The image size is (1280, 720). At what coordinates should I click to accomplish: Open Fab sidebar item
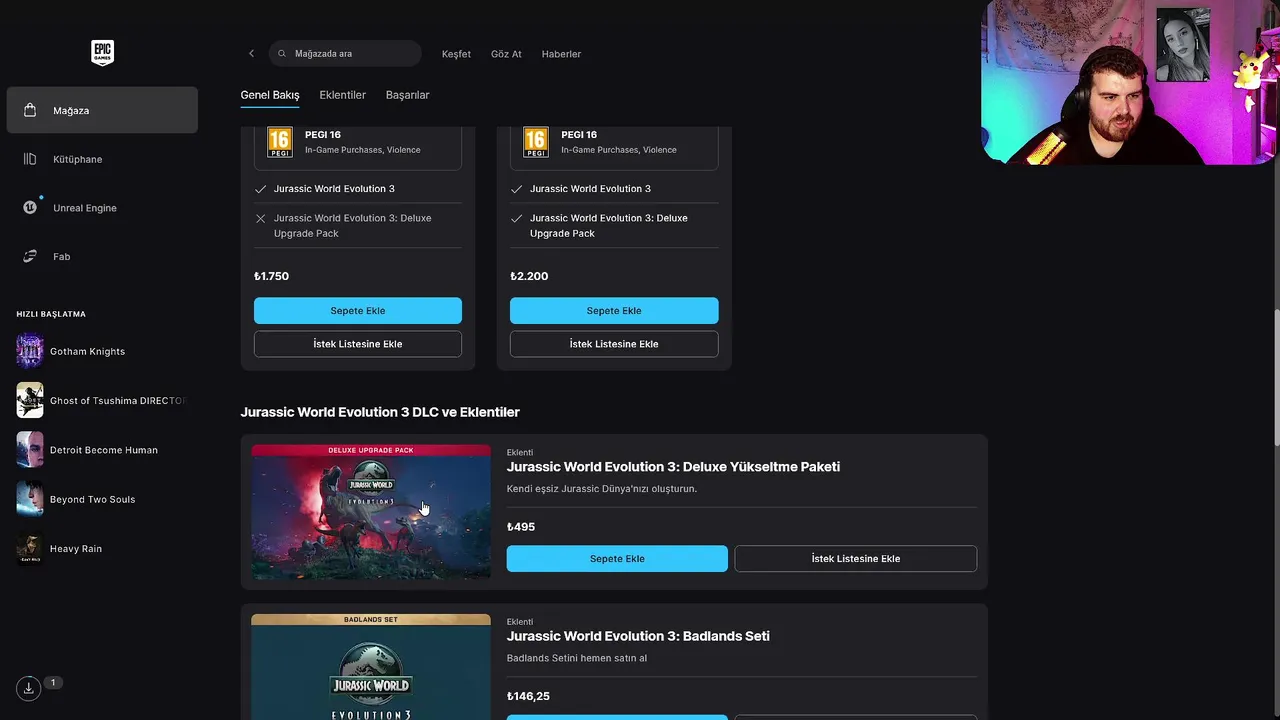click(x=102, y=256)
